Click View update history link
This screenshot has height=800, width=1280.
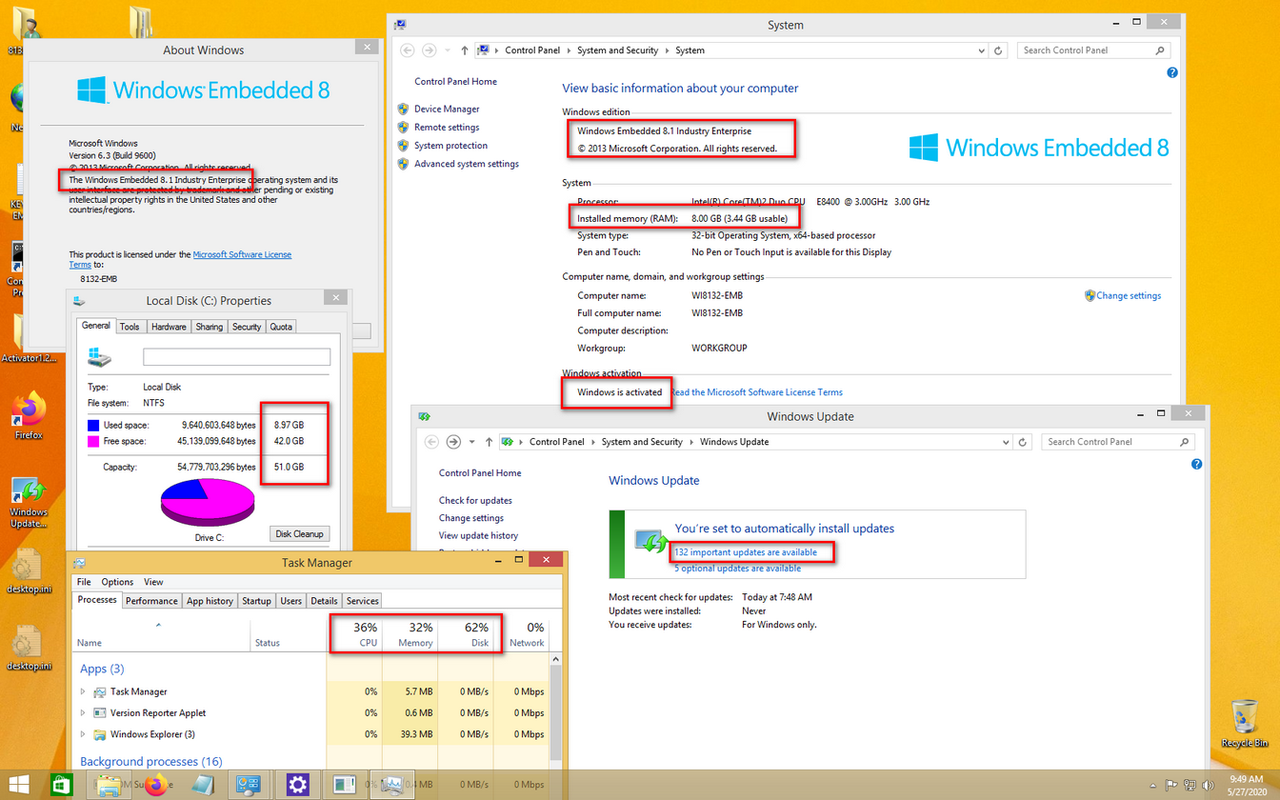click(478, 536)
